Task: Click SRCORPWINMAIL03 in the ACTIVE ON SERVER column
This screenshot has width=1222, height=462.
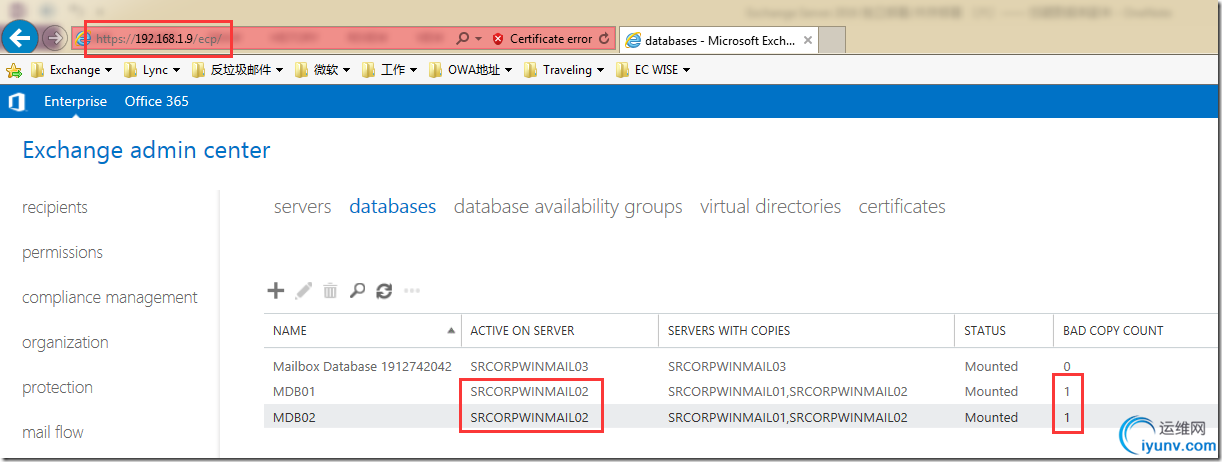Action: (x=529, y=367)
